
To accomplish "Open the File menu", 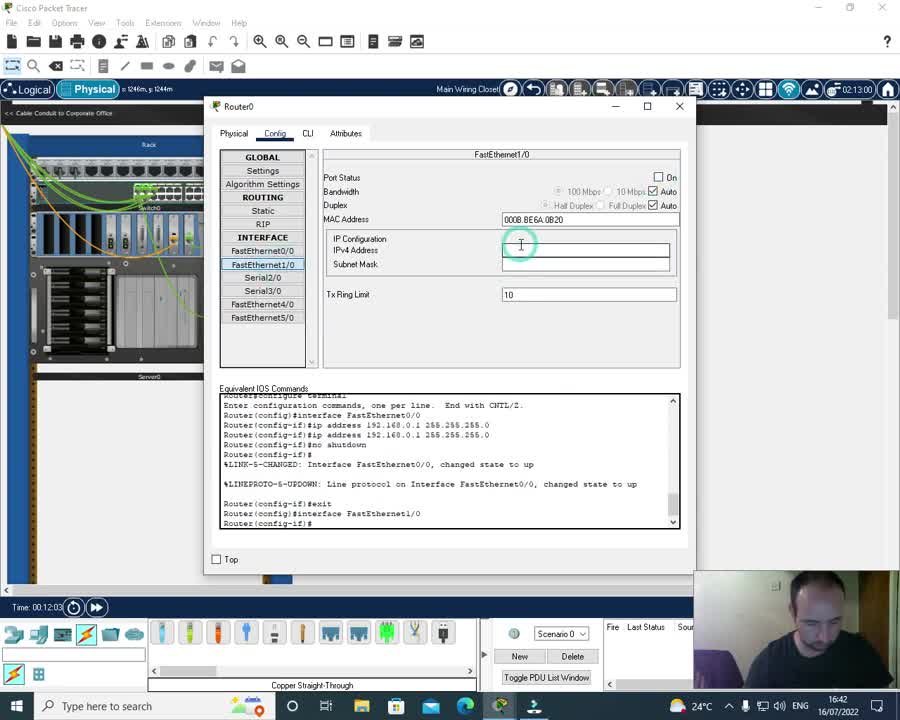I will click(11, 23).
